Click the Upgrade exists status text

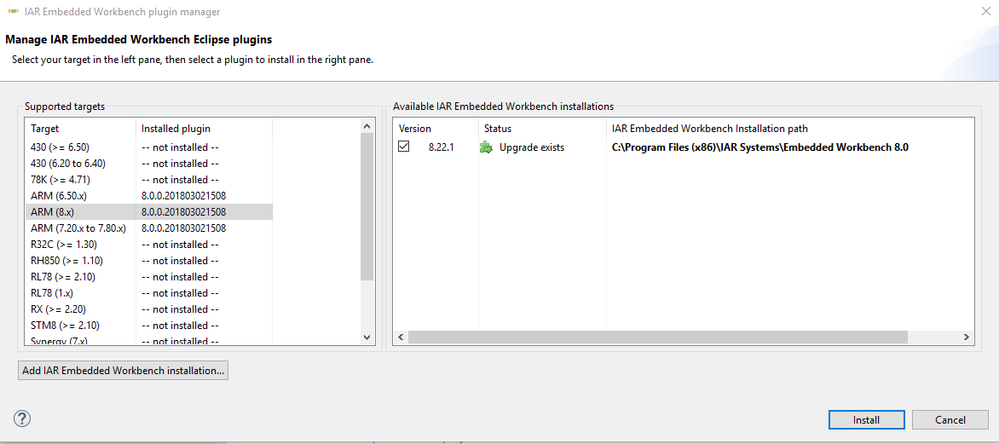click(x=531, y=147)
